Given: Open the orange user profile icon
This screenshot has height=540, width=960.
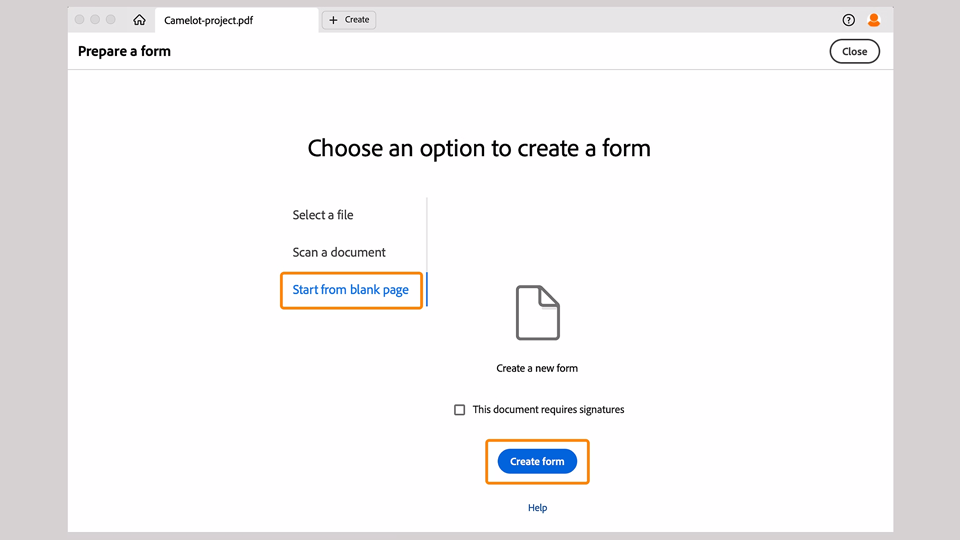Looking at the screenshot, I should coord(874,20).
